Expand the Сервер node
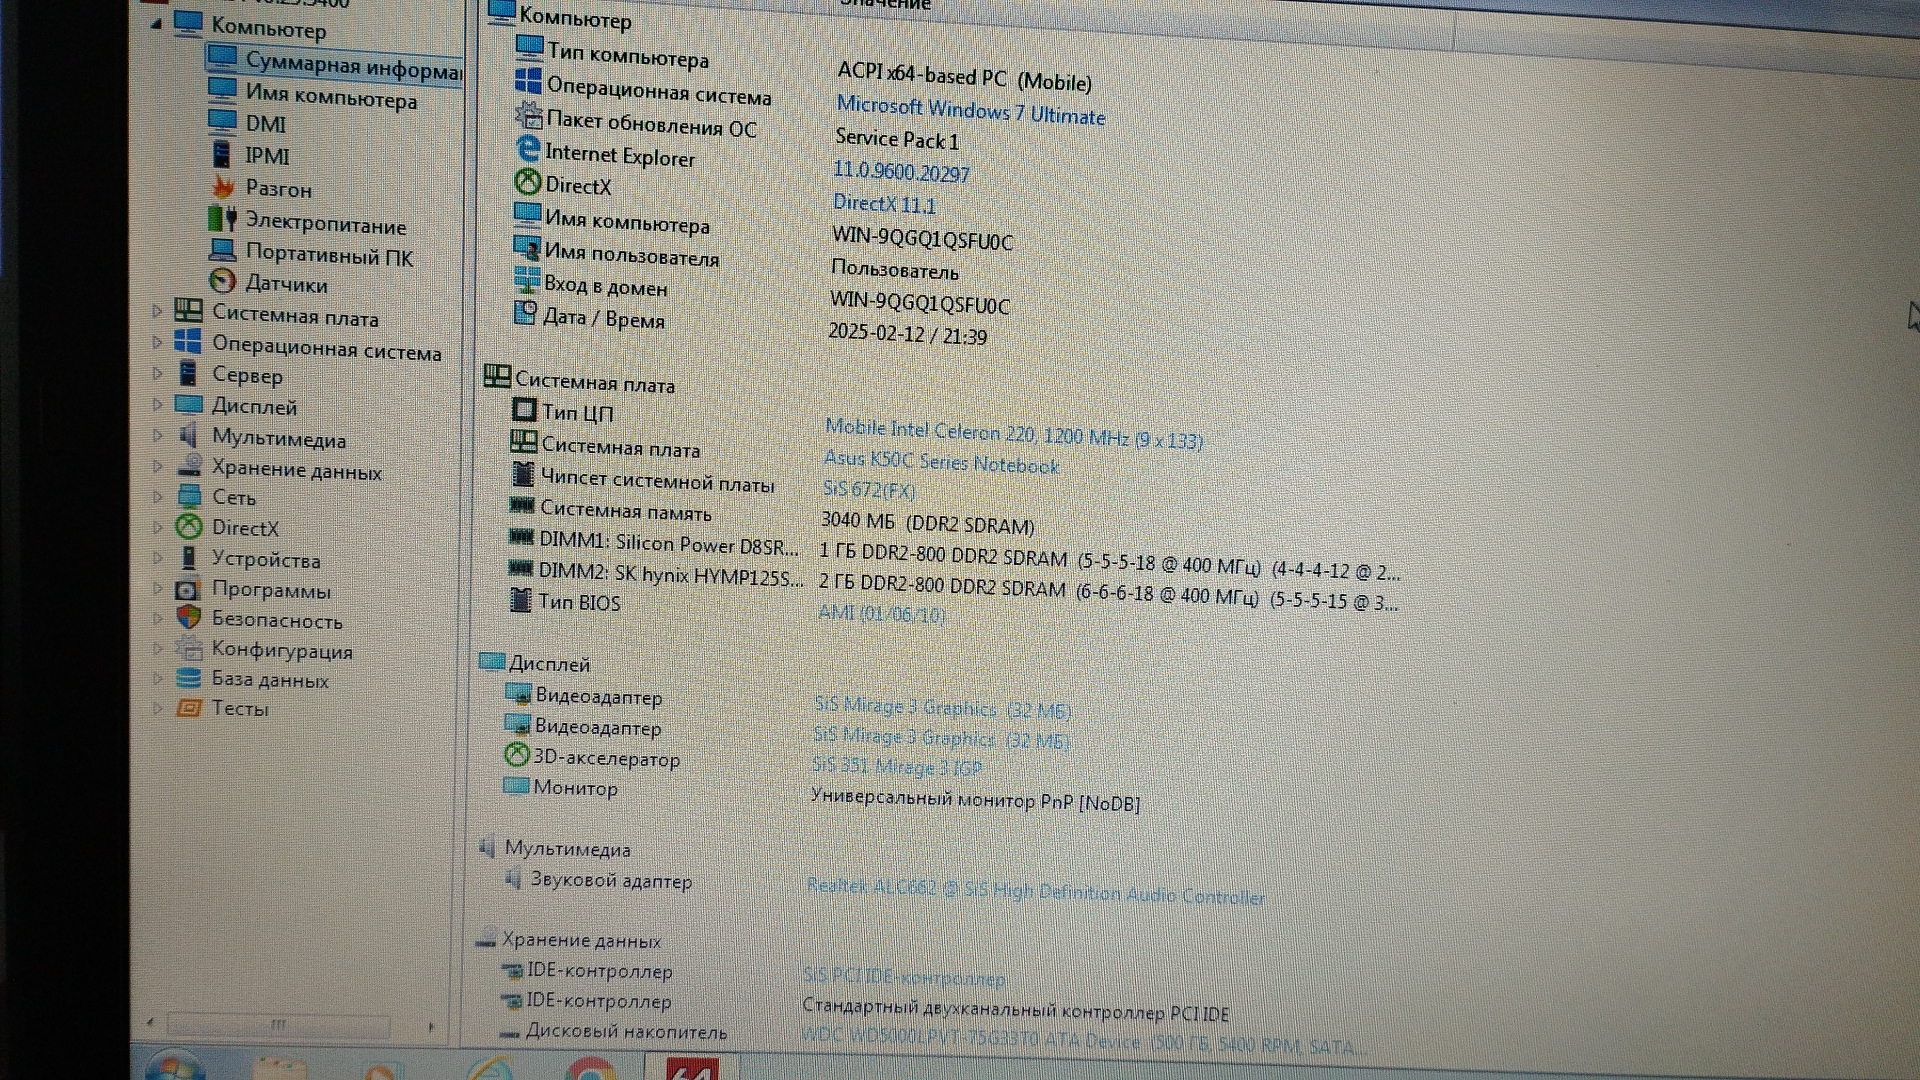The width and height of the screenshot is (1920, 1080). click(x=157, y=374)
